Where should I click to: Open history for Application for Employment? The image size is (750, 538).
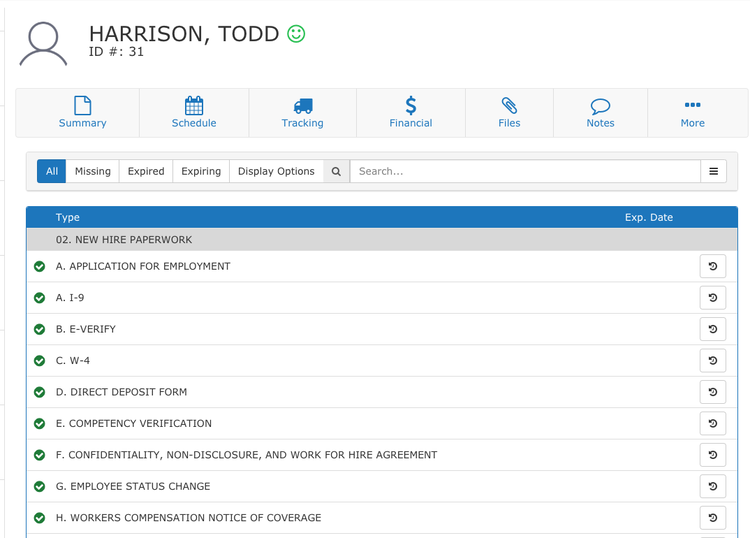tap(713, 266)
